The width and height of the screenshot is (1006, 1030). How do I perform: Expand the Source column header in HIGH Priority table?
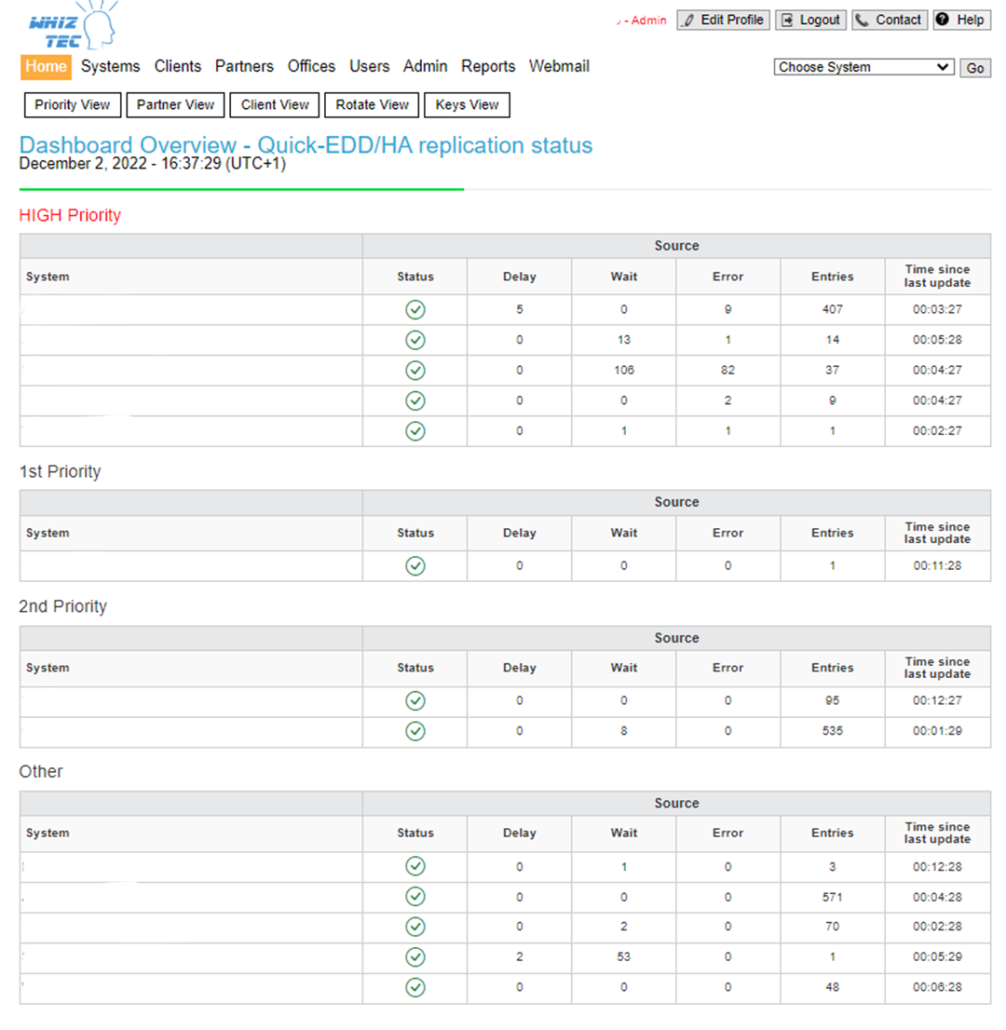[x=676, y=245]
